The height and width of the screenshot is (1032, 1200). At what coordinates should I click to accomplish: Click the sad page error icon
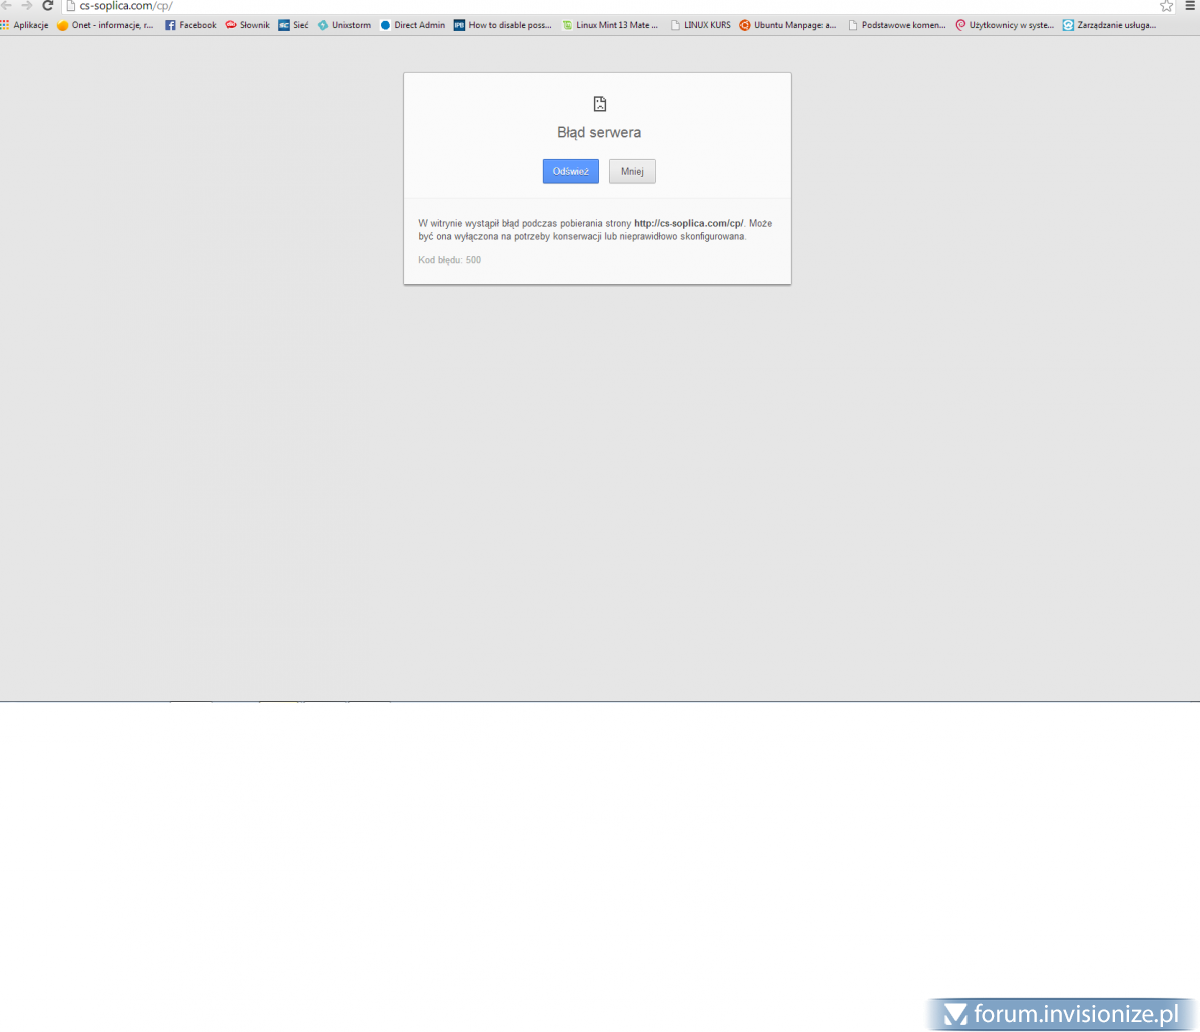(600, 104)
